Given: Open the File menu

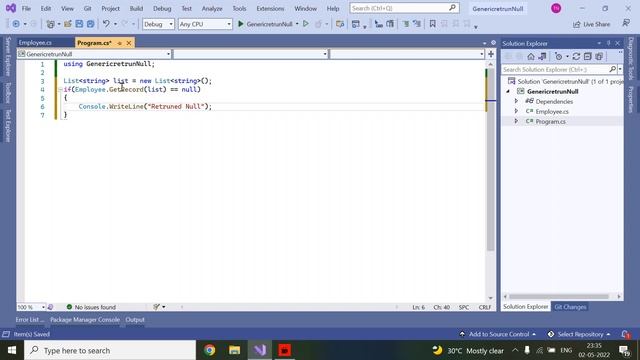Looking at the screenshot, I should [26, 9].
